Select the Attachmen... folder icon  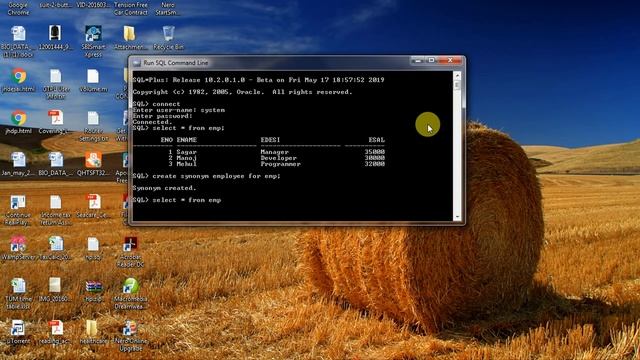tap(130, 38)
